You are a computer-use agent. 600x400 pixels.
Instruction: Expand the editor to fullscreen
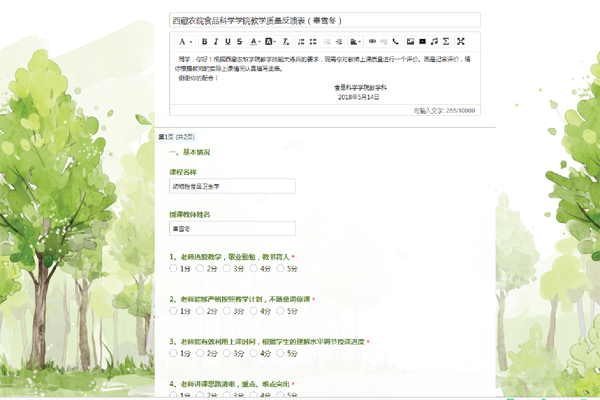click(460, 42)
